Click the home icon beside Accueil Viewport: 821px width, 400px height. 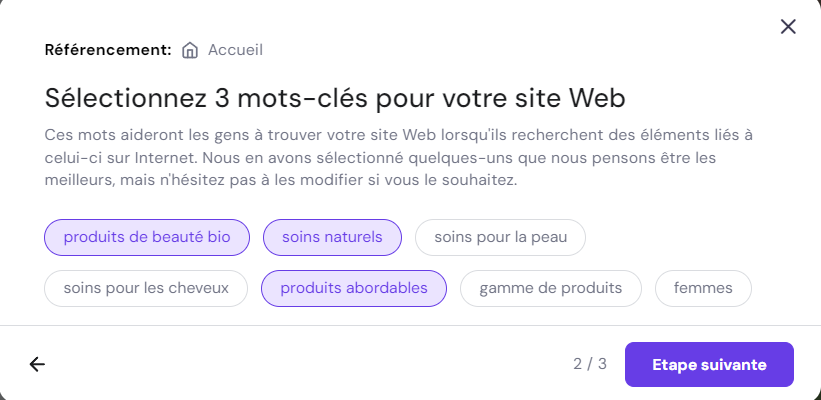point(190,50)
